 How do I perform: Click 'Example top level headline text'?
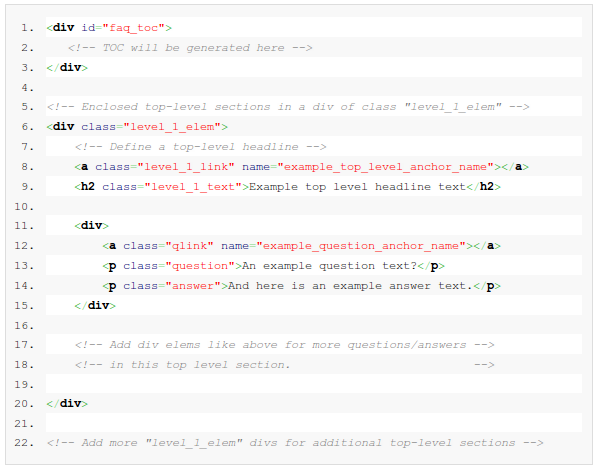coord(357,187)
